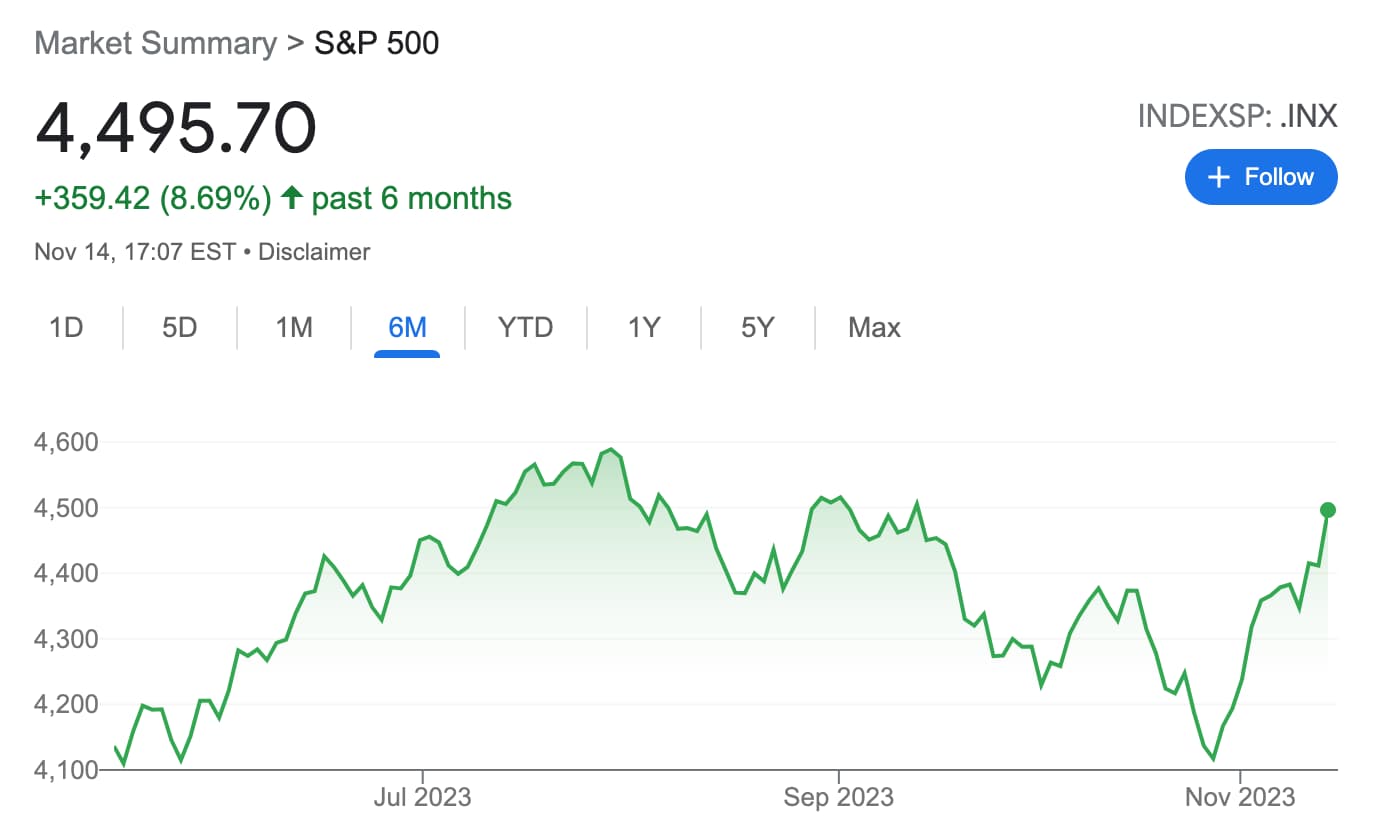Switch to the 1D time range tab
This screenshot has height=833, width=1392.
coord(66,328)
